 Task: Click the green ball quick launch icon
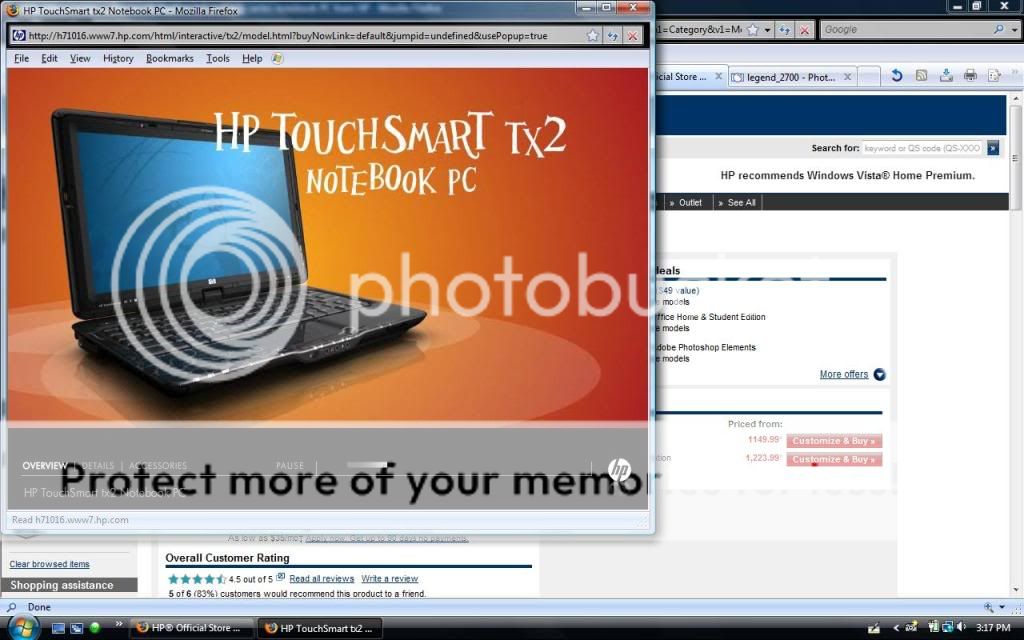coord(95,628)
